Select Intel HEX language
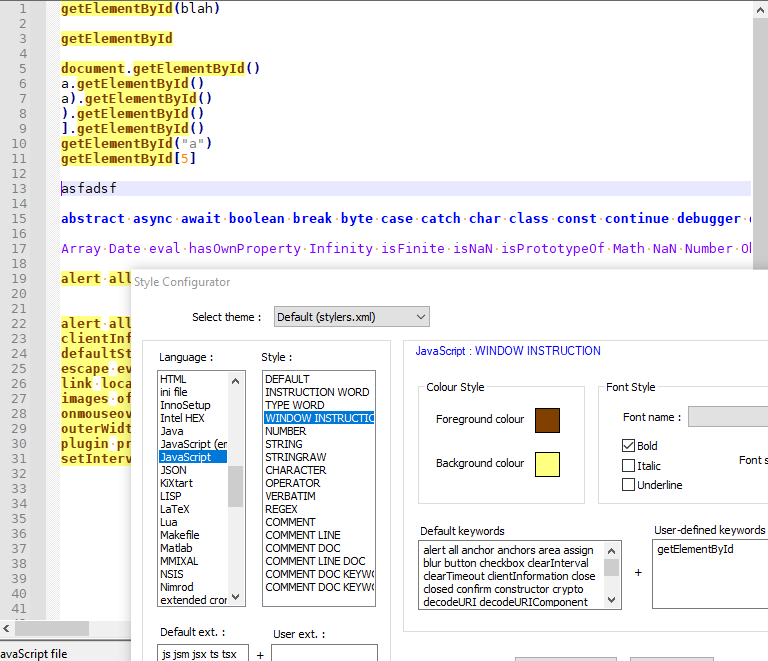Image resolution: width=768 pixels, height=661 pixels. click(193, 418)
